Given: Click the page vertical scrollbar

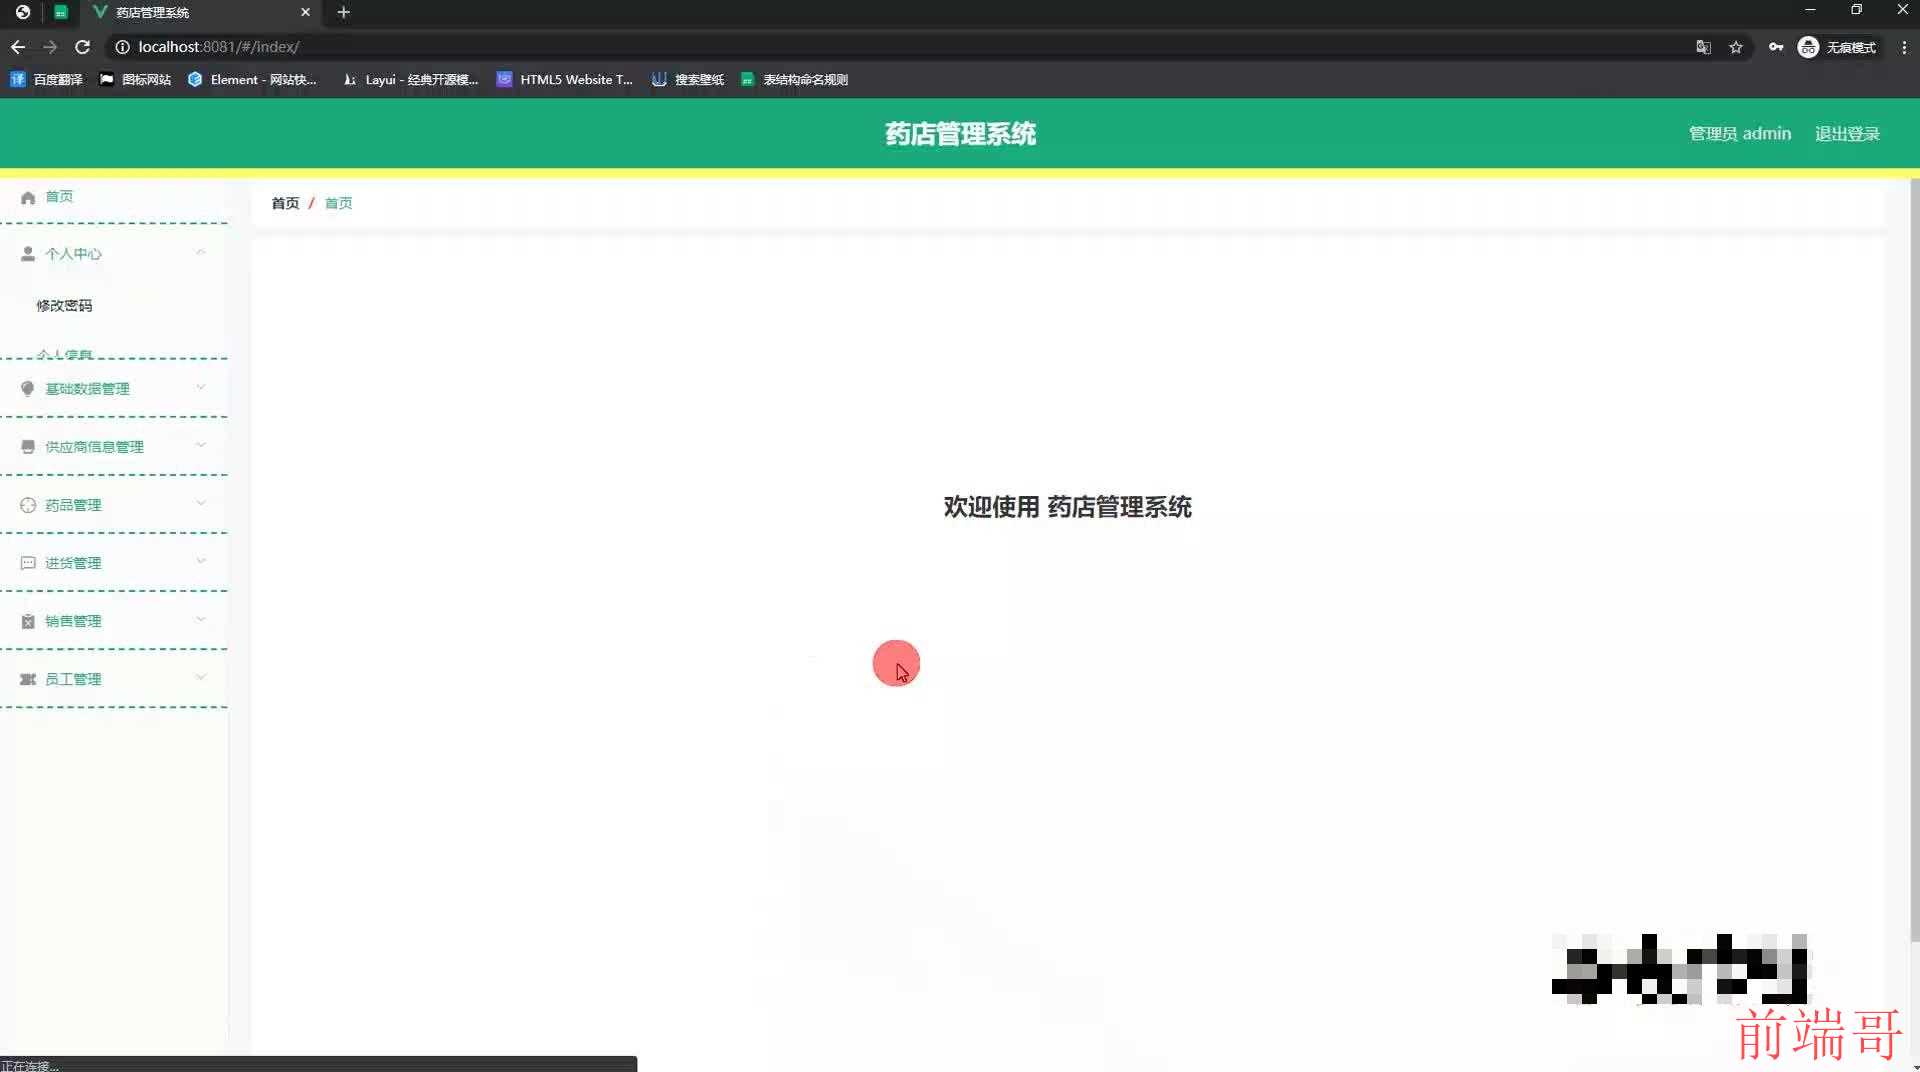Looking at the screenshot, I should click(x=1914, y=560).
